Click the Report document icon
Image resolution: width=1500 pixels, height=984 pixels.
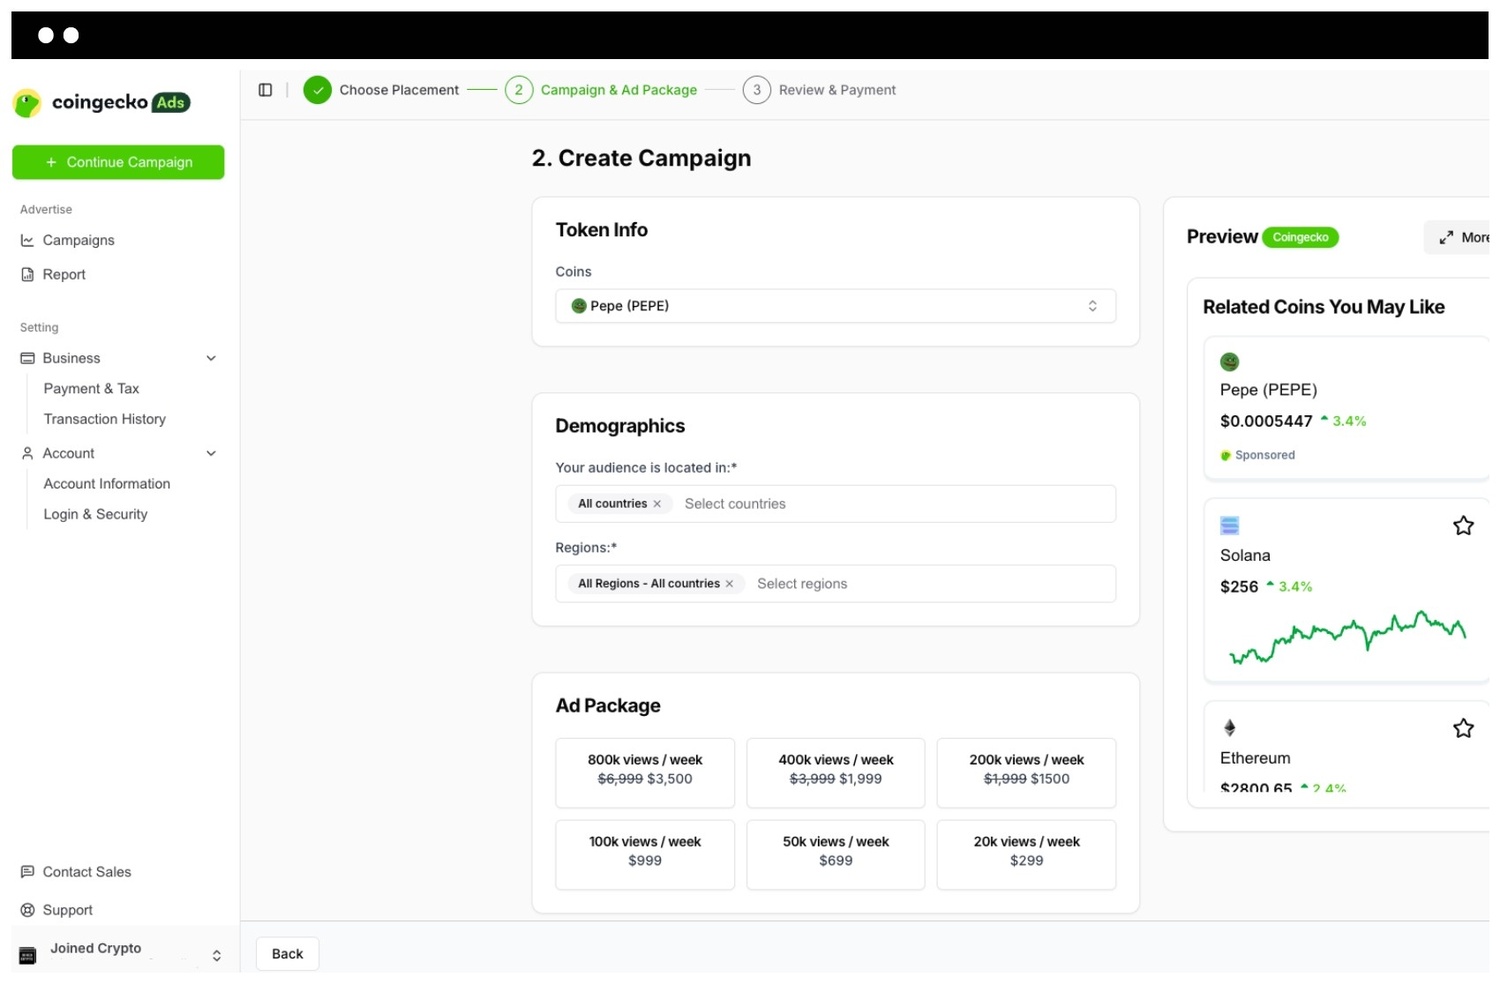tap(28, 274)
